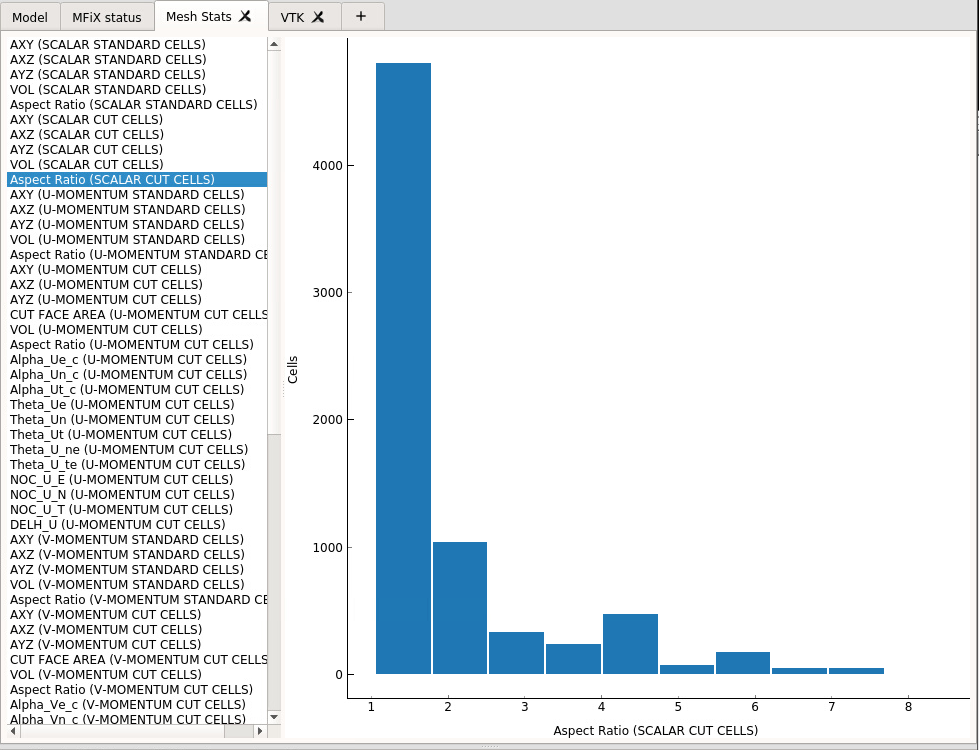Viewport: 979px width, 750px height.
Task: Close the VTK tab
Action: coord(318,16)
